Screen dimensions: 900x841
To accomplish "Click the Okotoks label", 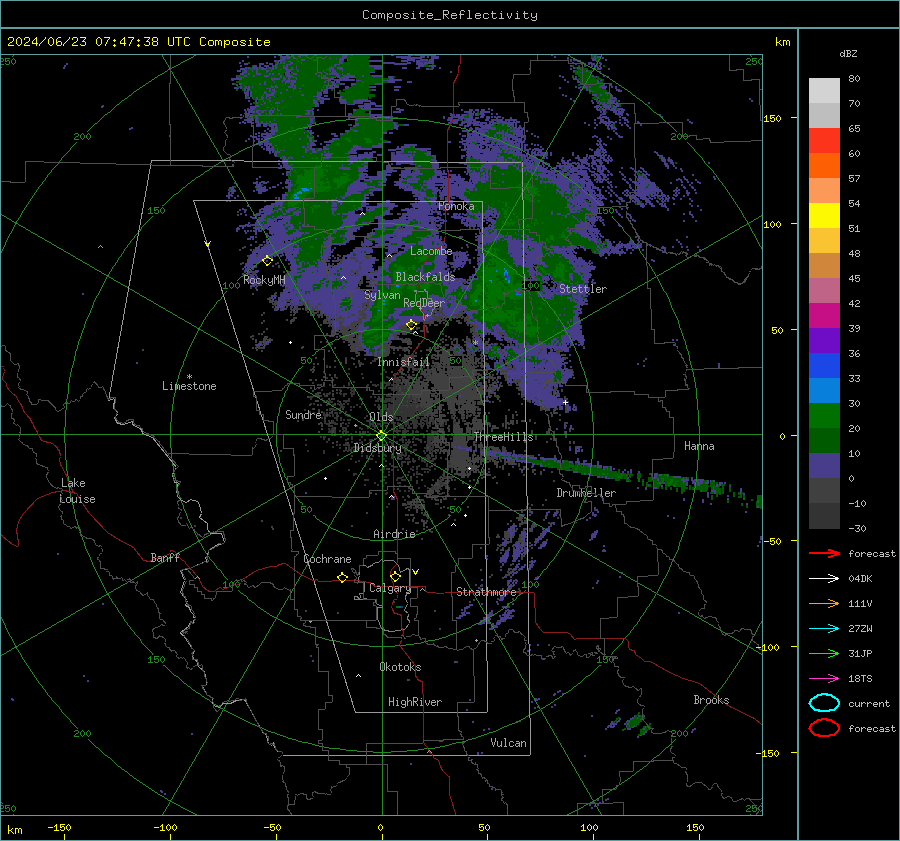I will pyautogui.click(x=400, y=667).
